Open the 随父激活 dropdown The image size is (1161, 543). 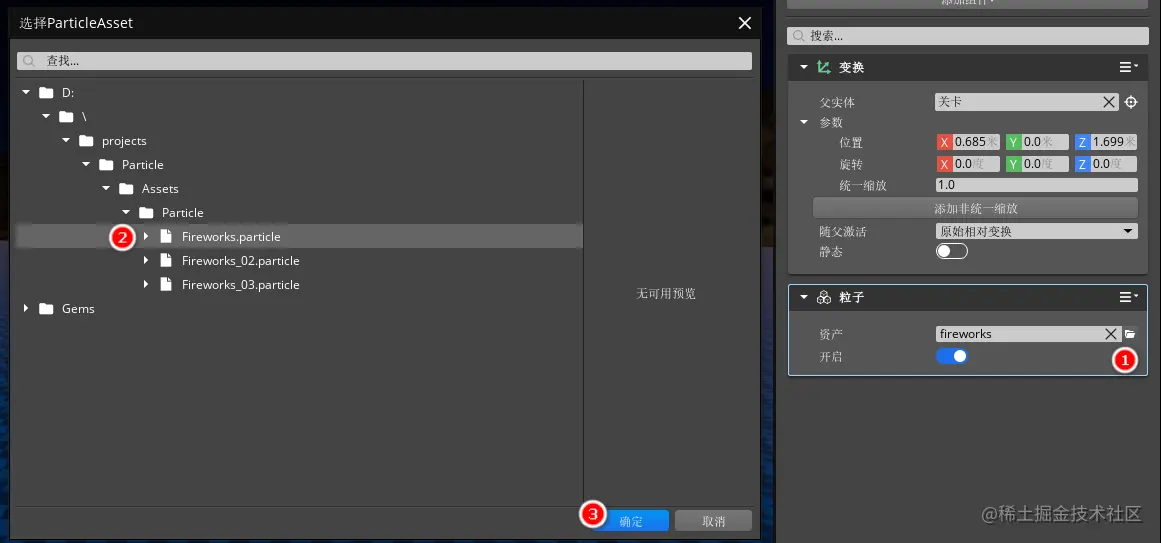coord(1036,231)
